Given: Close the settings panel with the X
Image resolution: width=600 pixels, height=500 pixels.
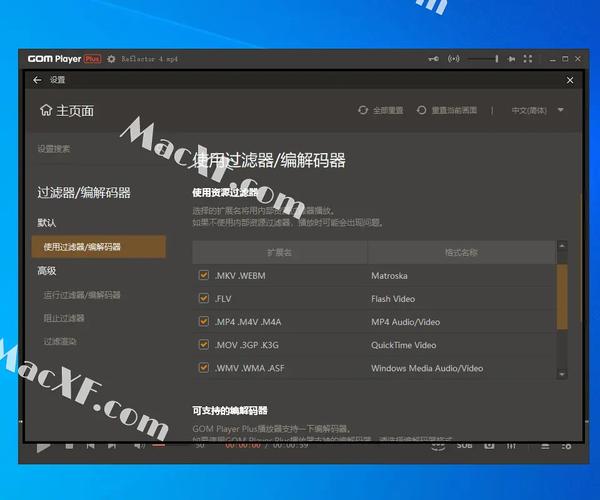Looking at the screenshot, I should 570,80.
